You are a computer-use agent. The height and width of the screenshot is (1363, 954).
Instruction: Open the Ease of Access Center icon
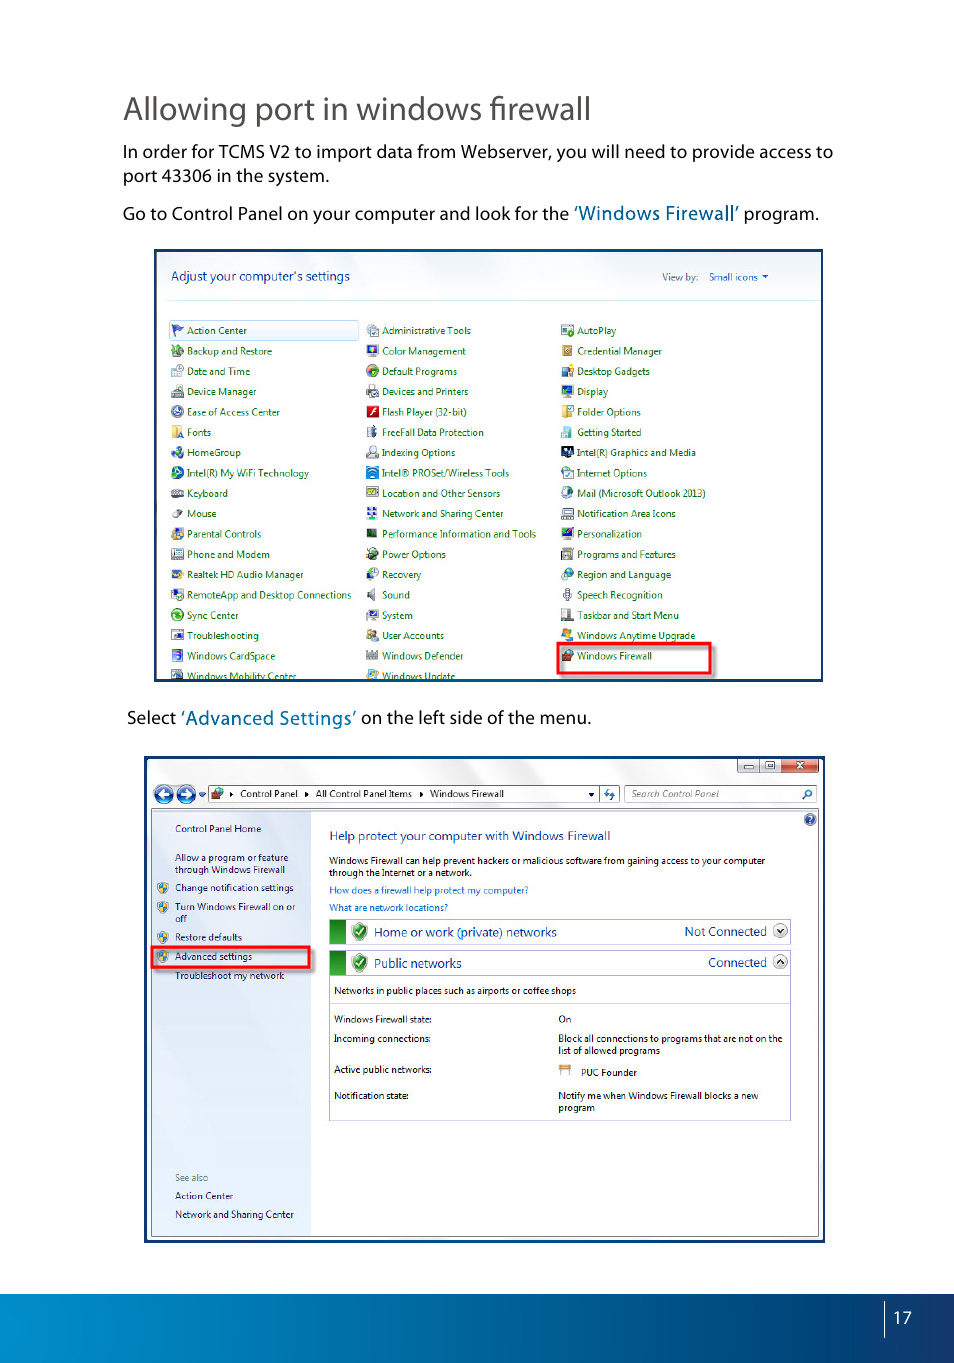(x=177, y=412)
